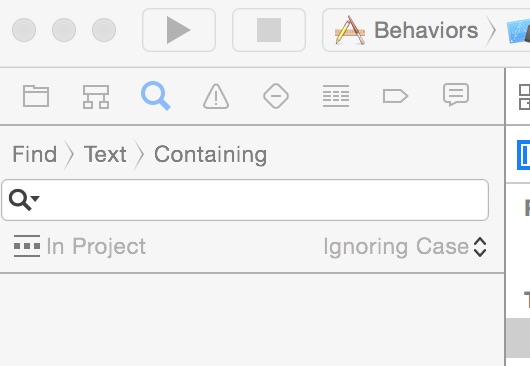
Task: Switch to the Test navigator diamond icon
Action: 276,96
